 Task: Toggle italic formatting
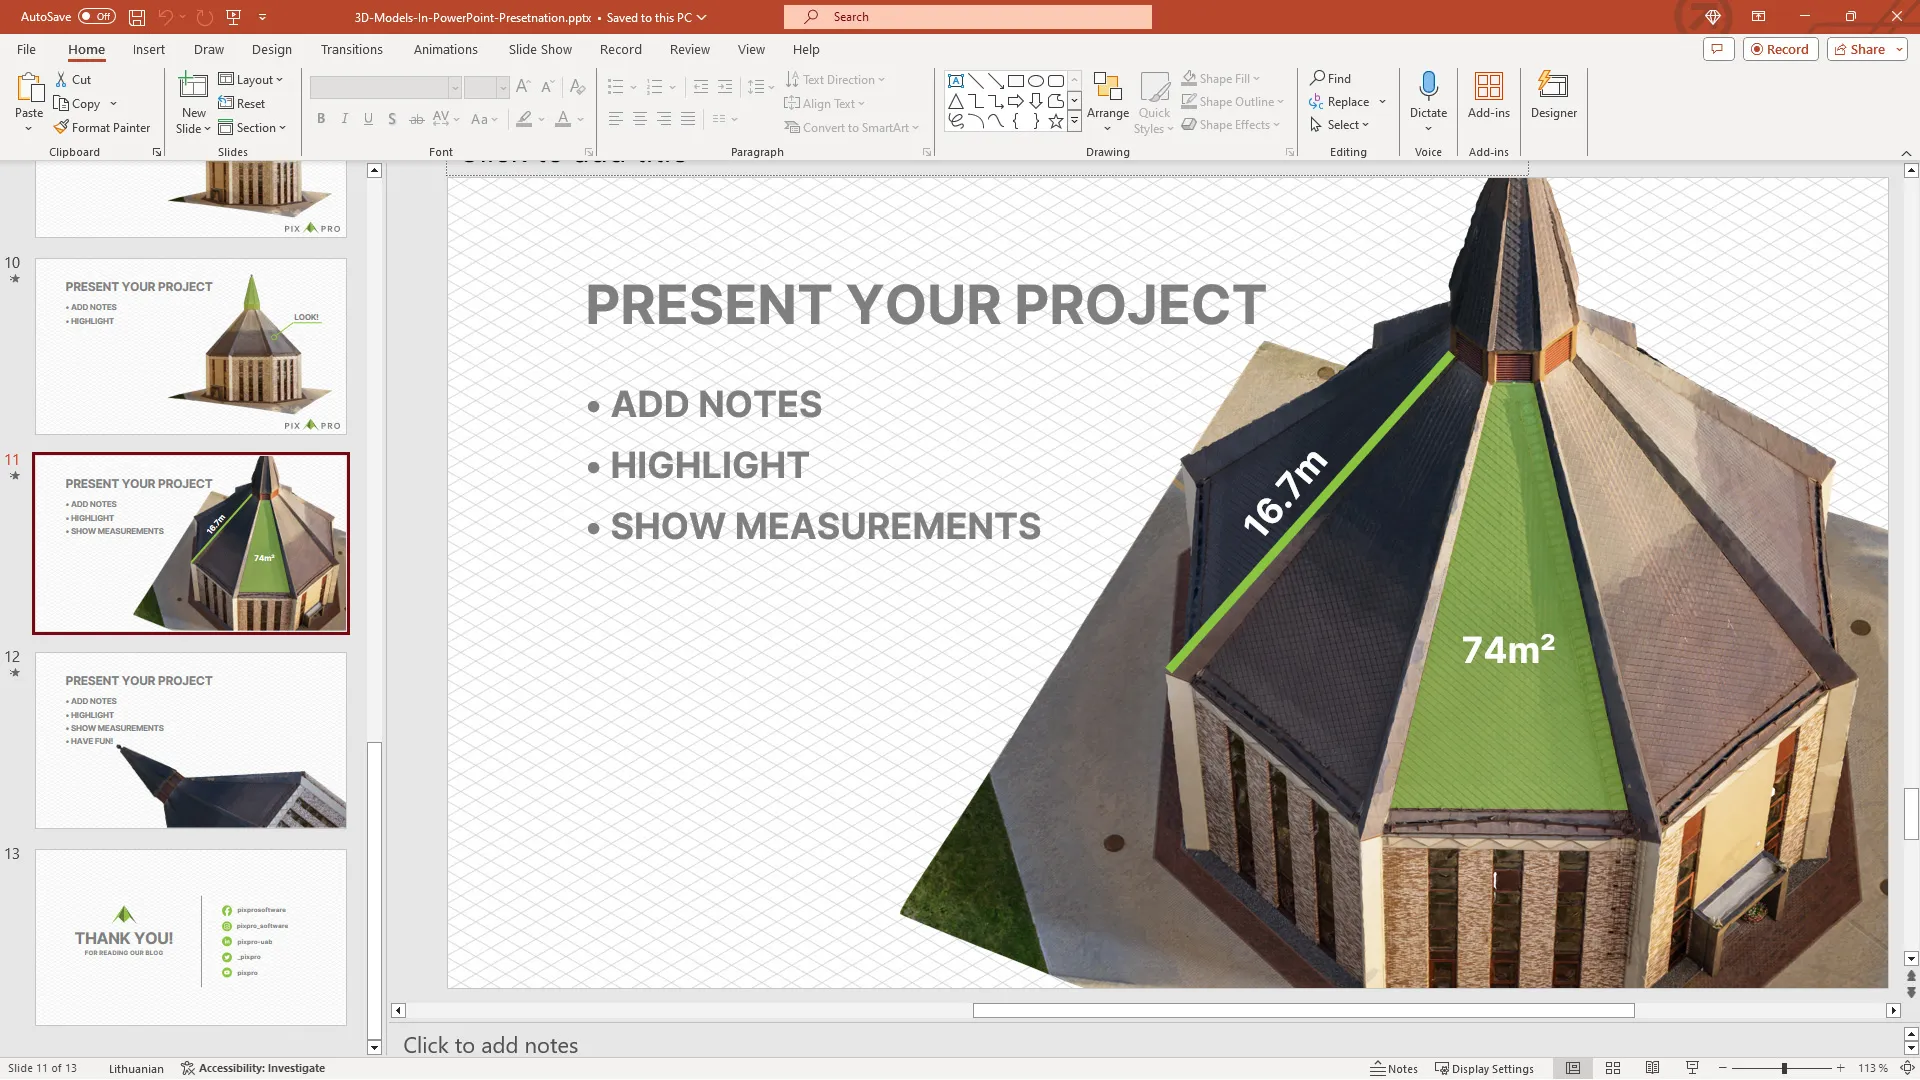tap(344, 119)
